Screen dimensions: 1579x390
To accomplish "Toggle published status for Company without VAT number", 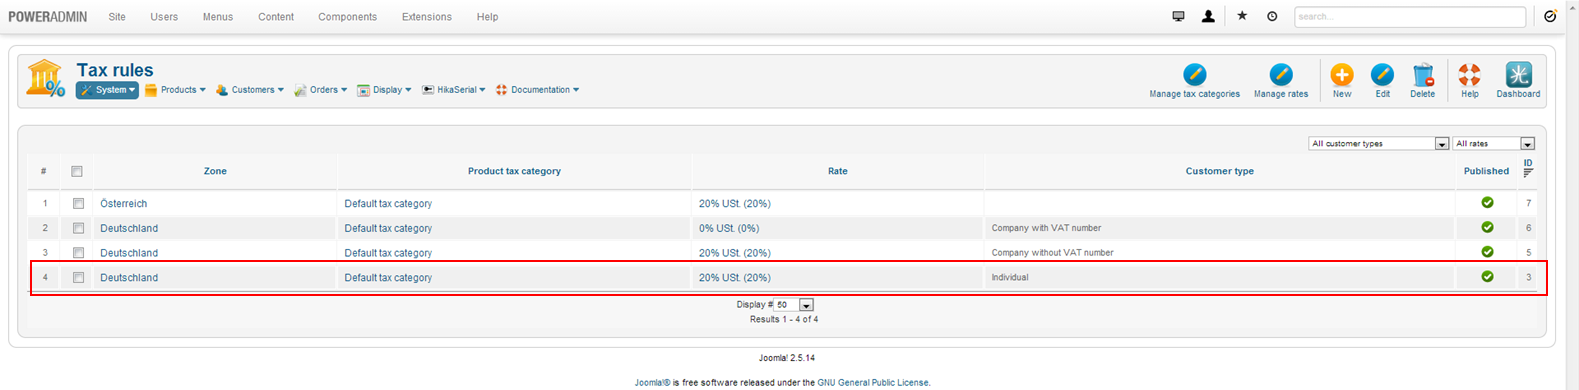I will click(x=1487, y=252).
